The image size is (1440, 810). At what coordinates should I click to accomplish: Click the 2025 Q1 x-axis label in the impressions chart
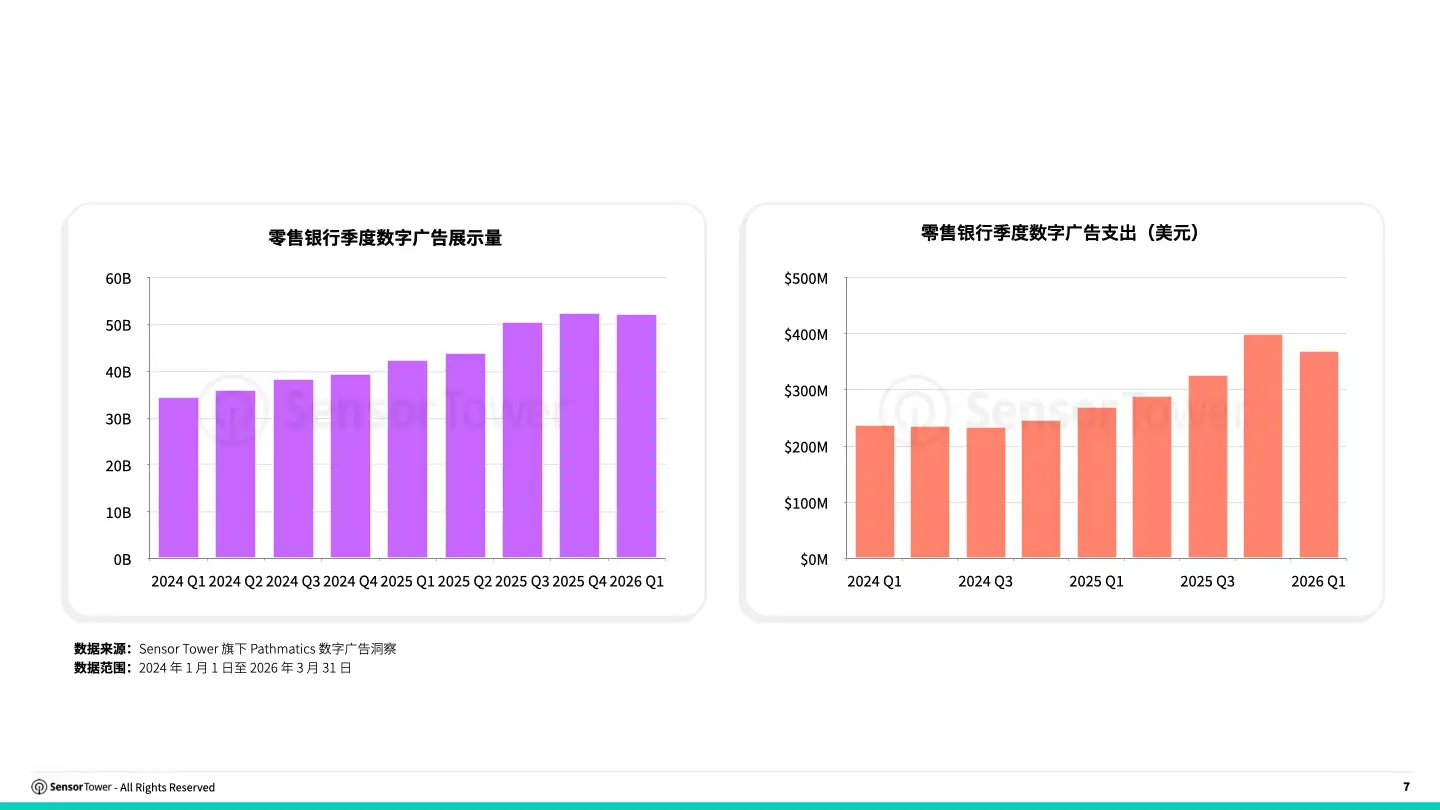[x=408, y=582]
